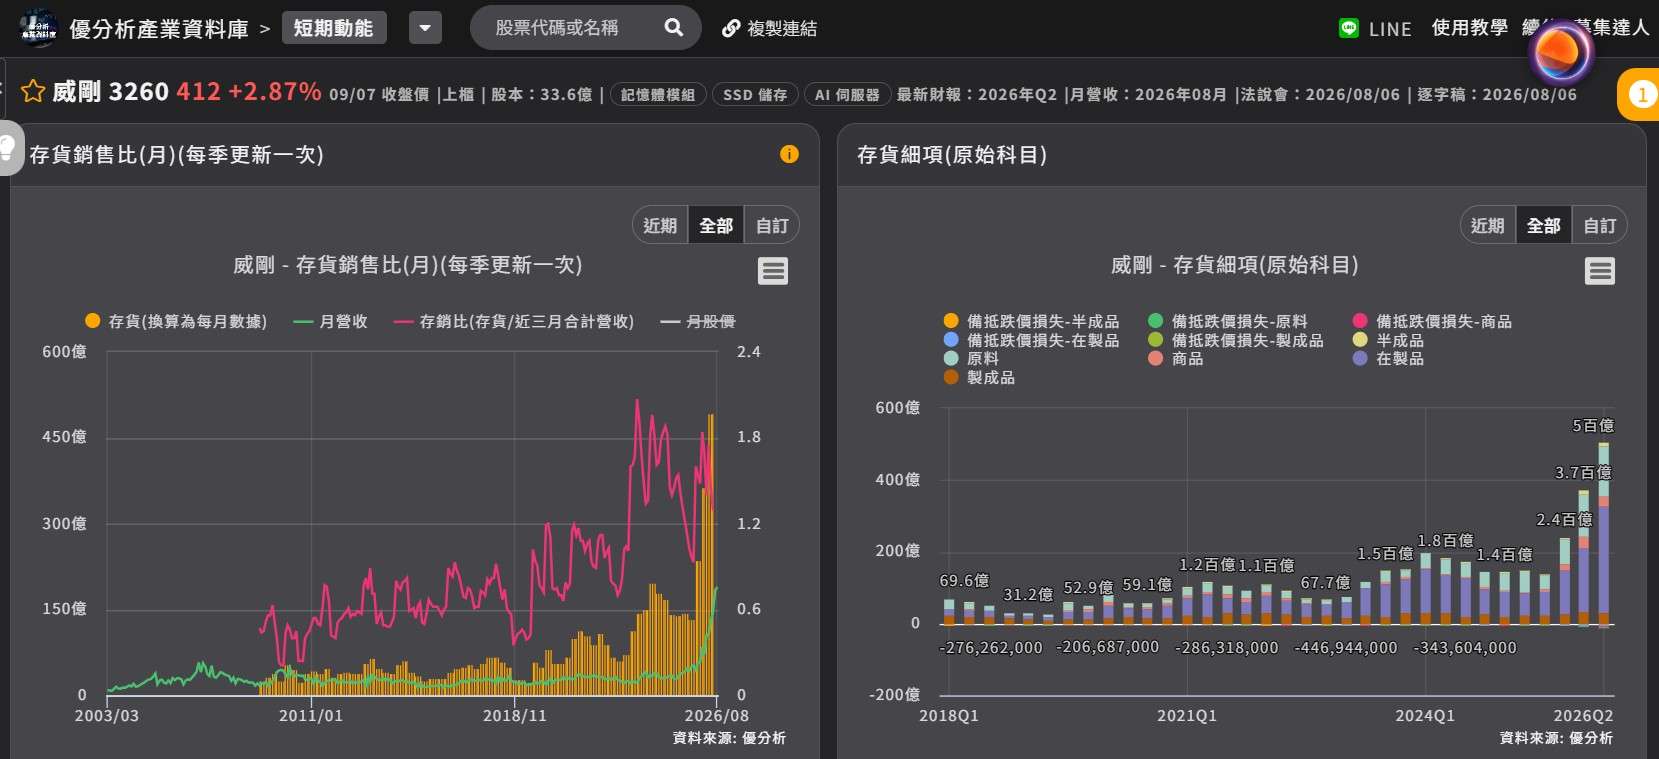Select 近期 range in 存貨銷售比 panel
Screen dimensions: 1659x759
660,225
